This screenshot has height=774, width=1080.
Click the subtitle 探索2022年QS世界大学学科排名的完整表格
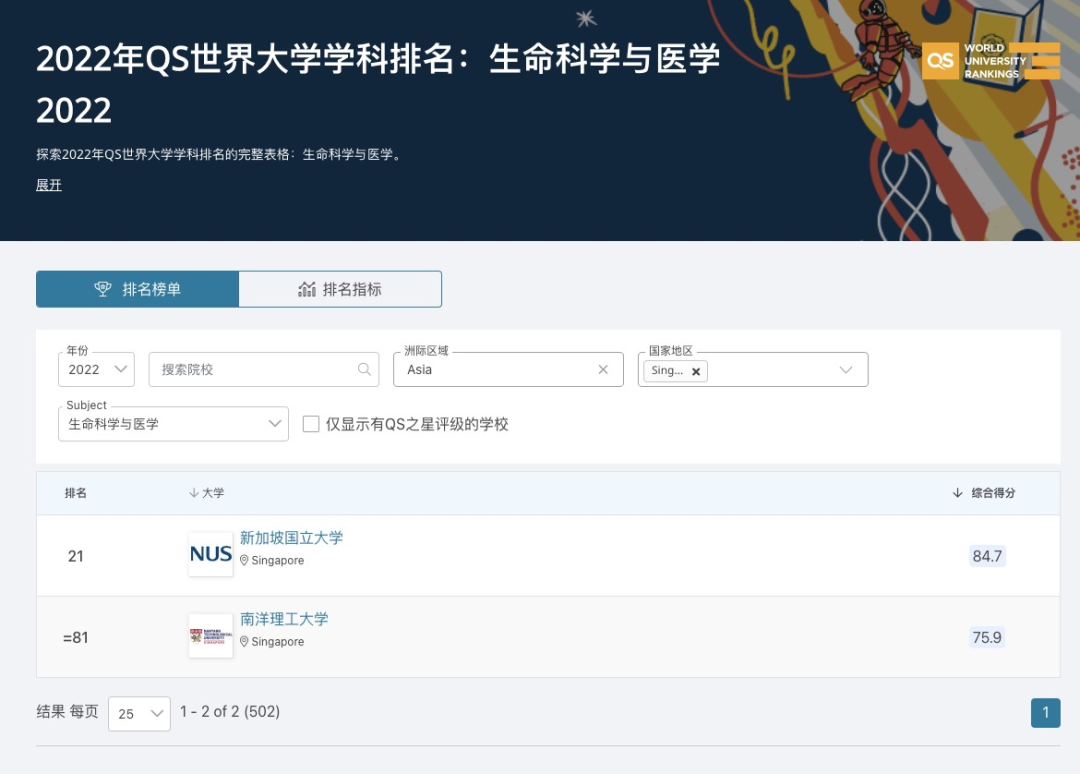(219, 154)
